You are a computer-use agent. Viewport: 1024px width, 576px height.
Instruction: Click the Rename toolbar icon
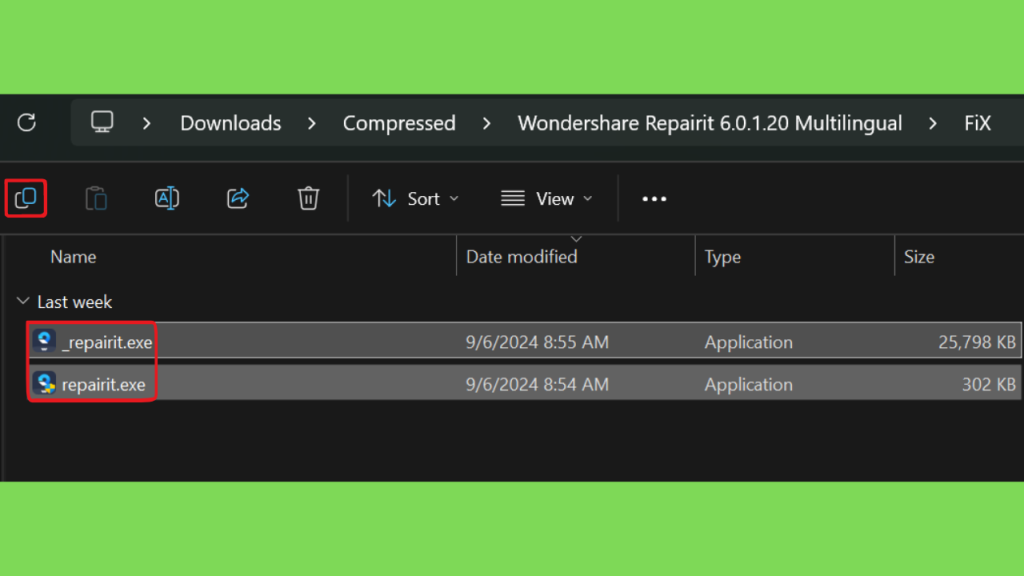tap(167, 199)
